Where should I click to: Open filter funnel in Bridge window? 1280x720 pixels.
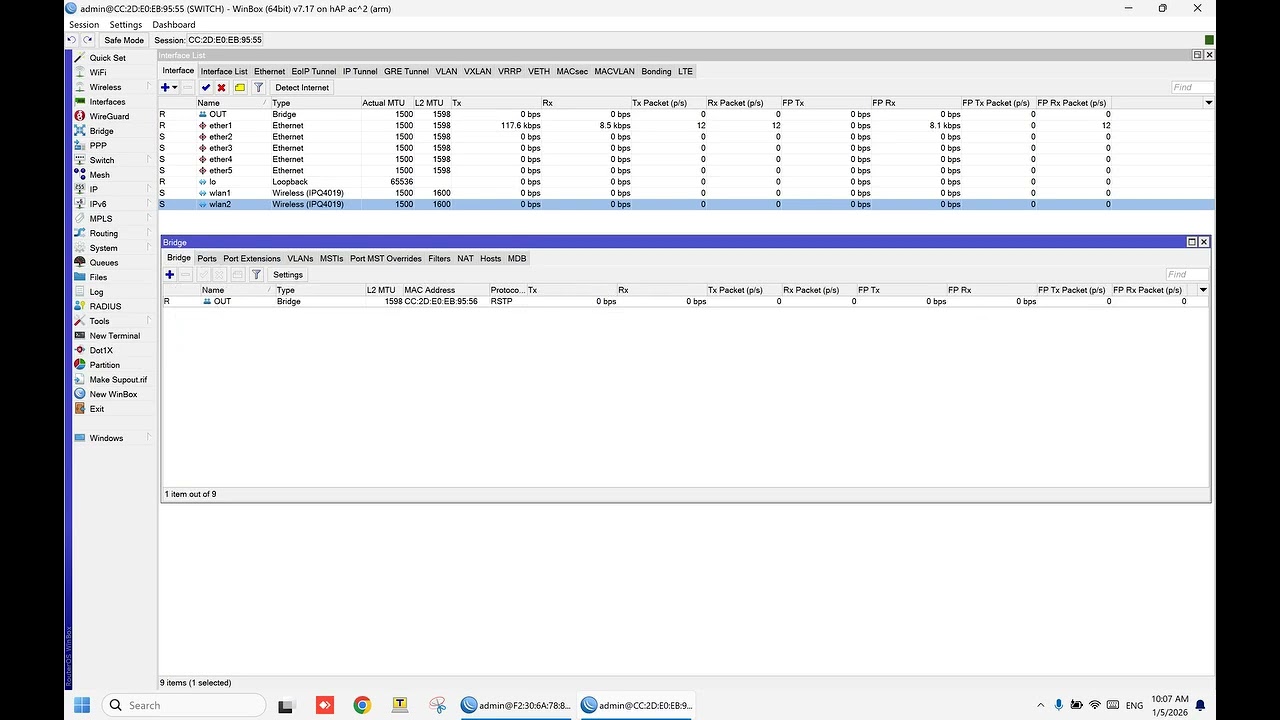256,274
